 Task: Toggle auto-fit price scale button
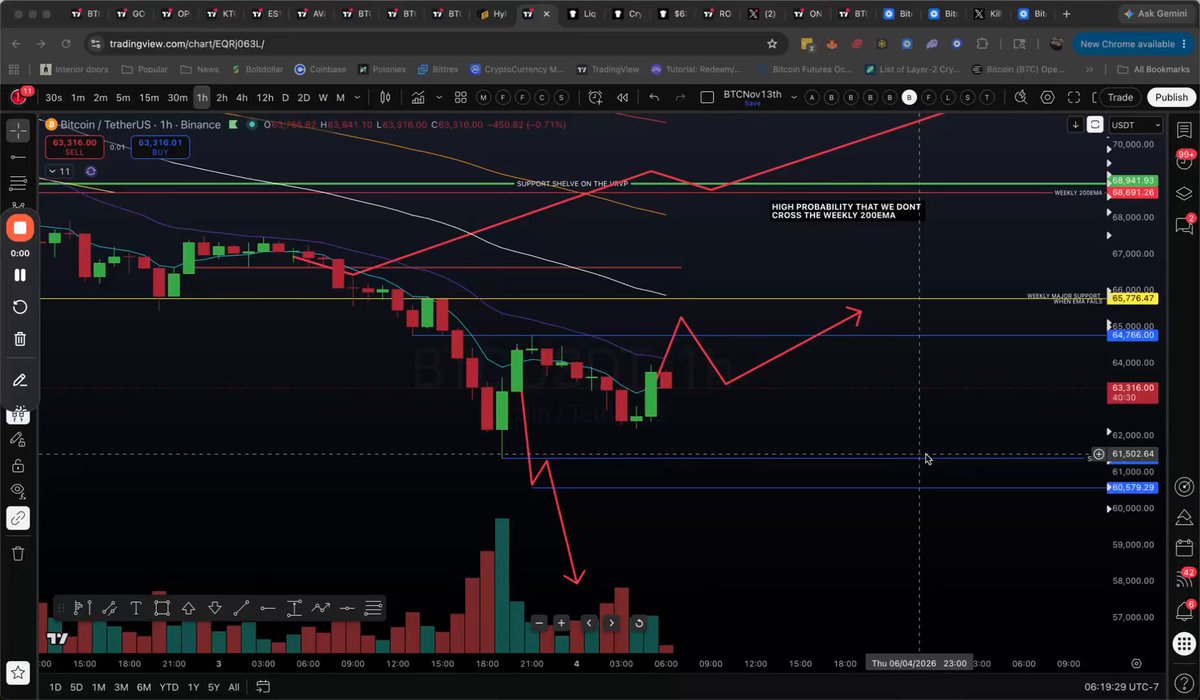coord(1095,125)
